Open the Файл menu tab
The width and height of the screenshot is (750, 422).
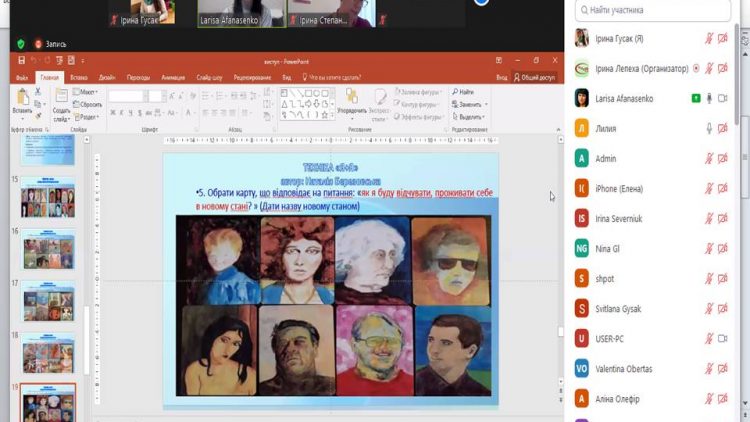pyautogui.click(x=22, y=77)
